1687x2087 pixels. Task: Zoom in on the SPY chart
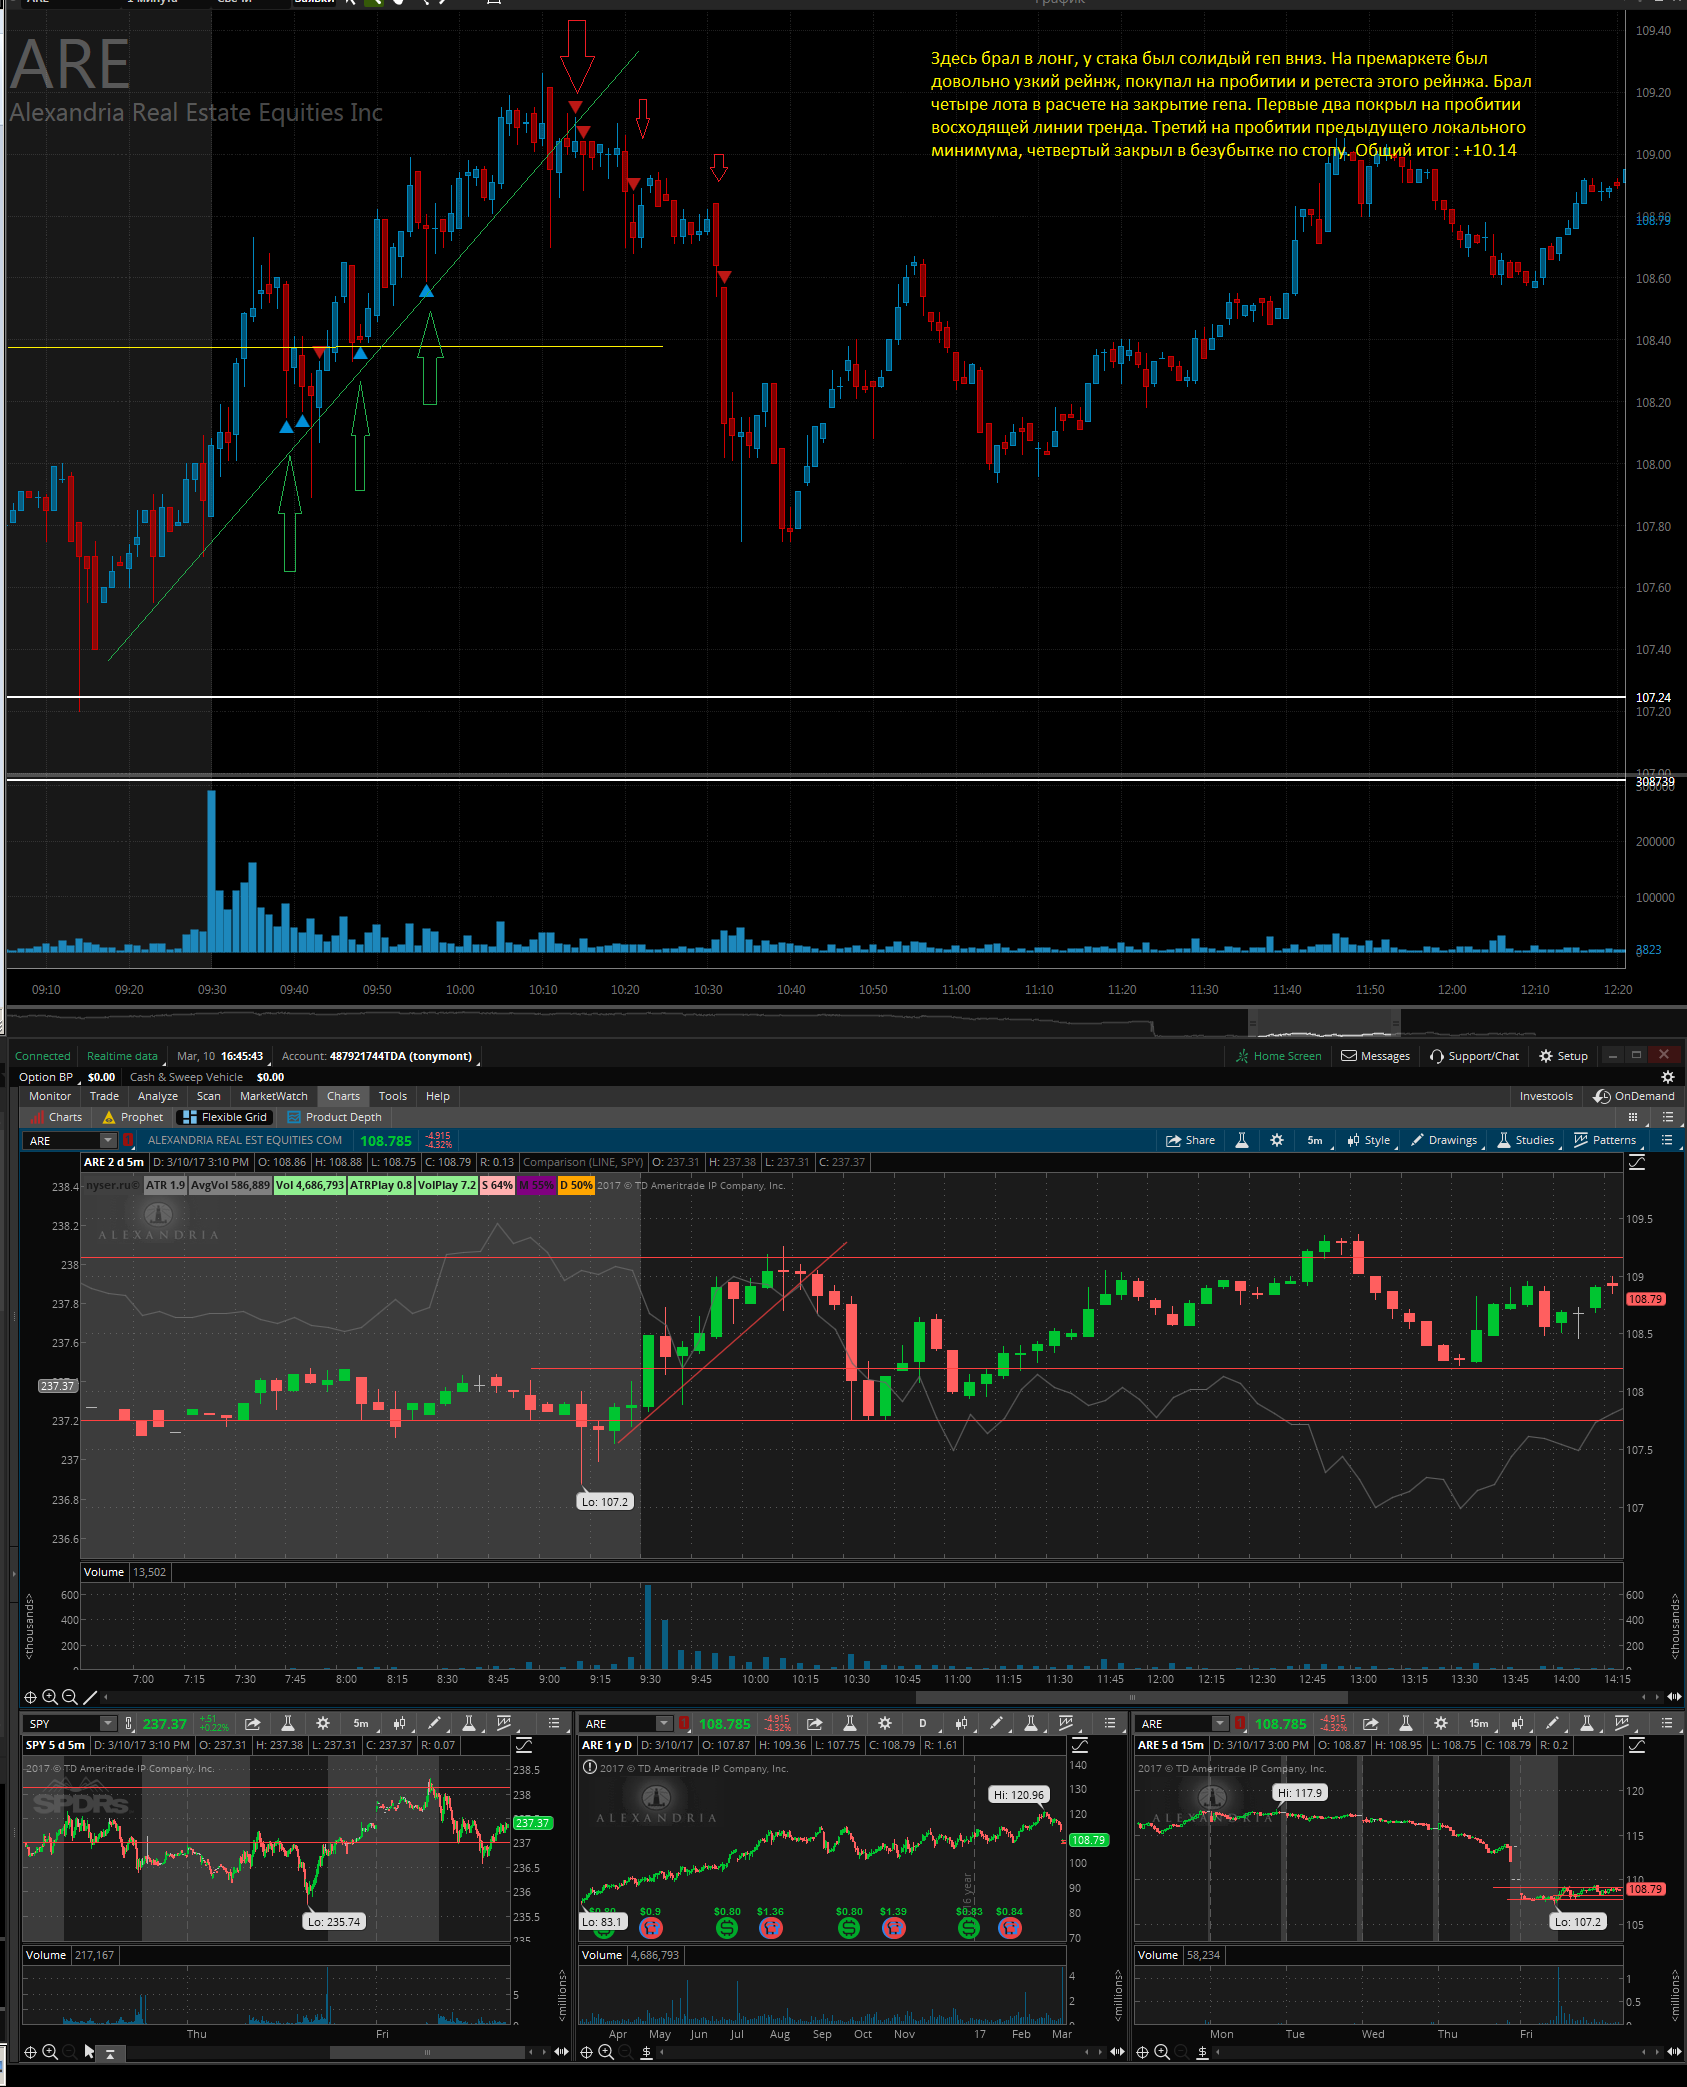50,2052
